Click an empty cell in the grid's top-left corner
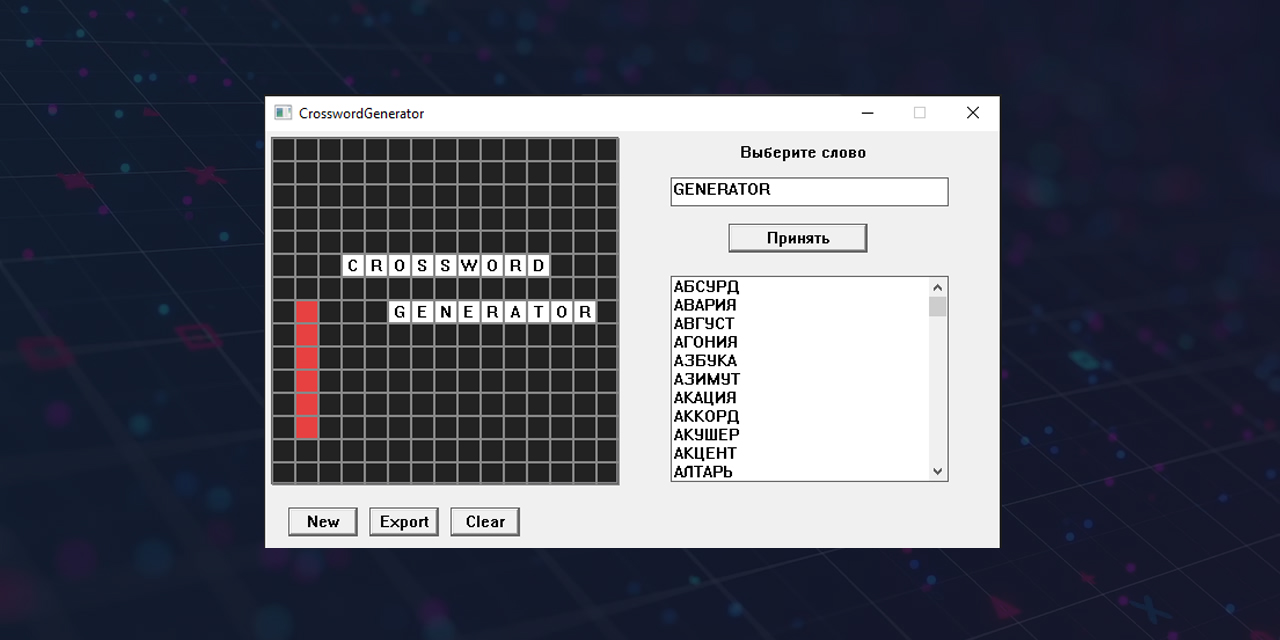 tap(283, 148)
